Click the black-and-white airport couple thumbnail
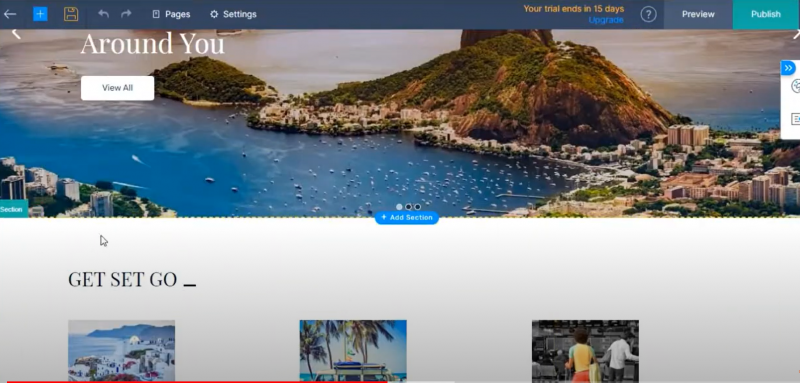The height and width of the screenshot is (383, 800). coord(585,350)
